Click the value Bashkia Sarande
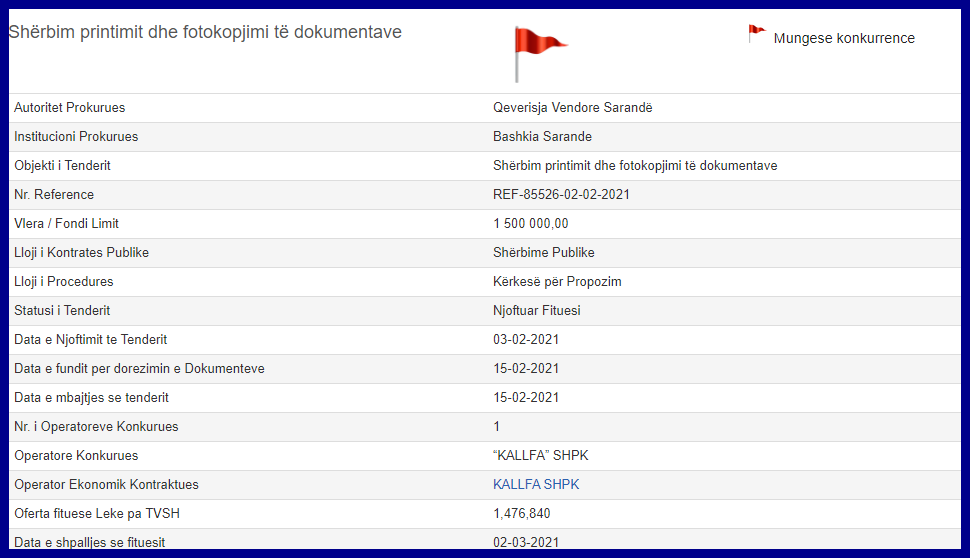 click(542, 137)
